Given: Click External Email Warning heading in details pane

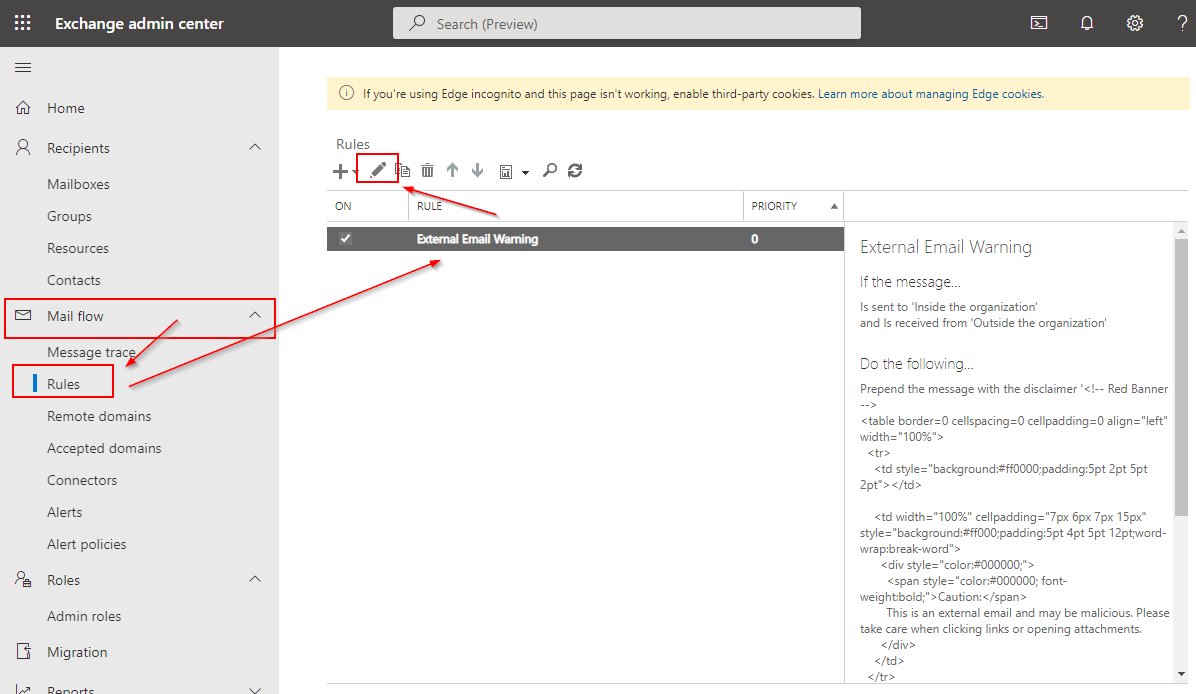Looking at the screenshot, I should coord(946,247).
